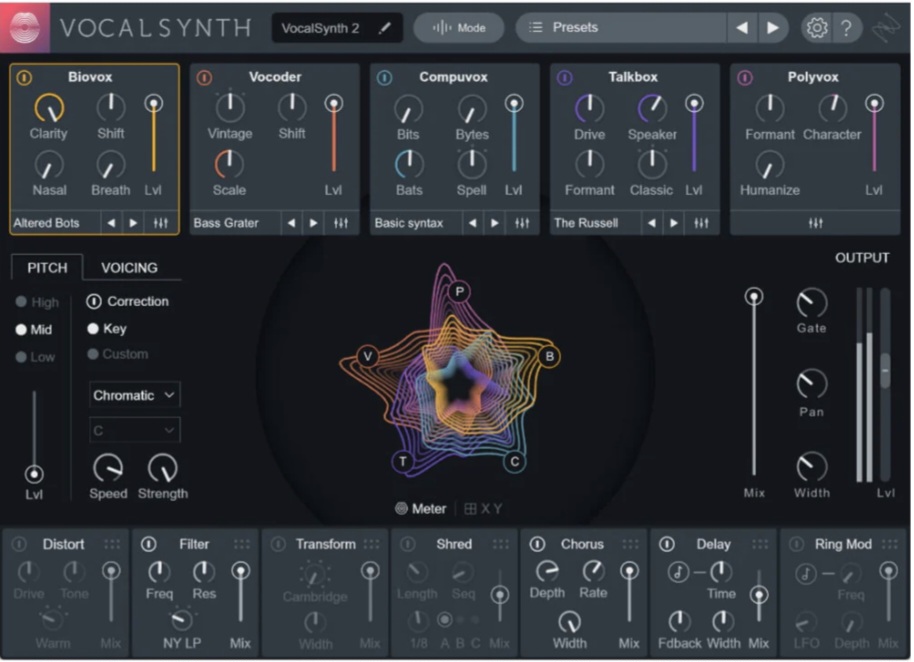Screen dimensions: 914x662
Task: Open the settings gear icon
Action: click(817, 28)
